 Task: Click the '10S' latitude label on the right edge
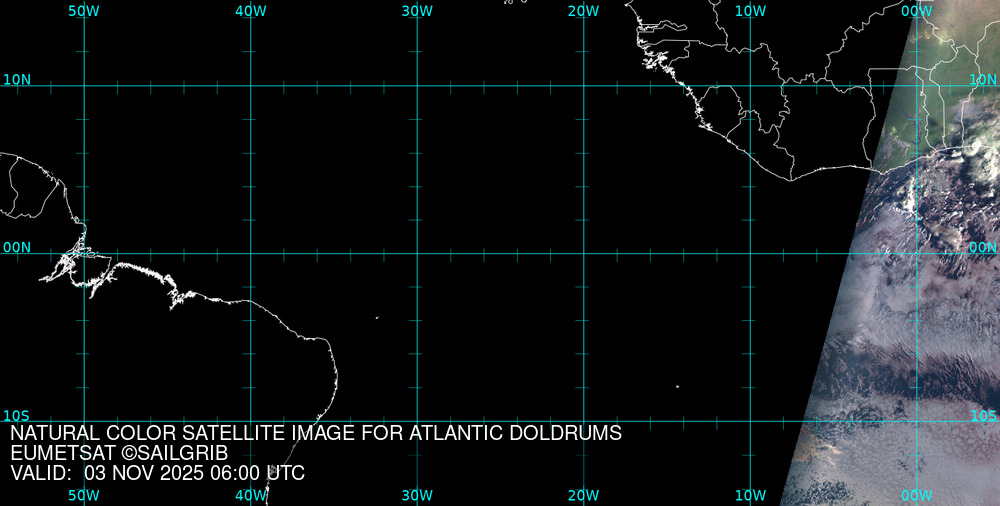tap(983, 415)
